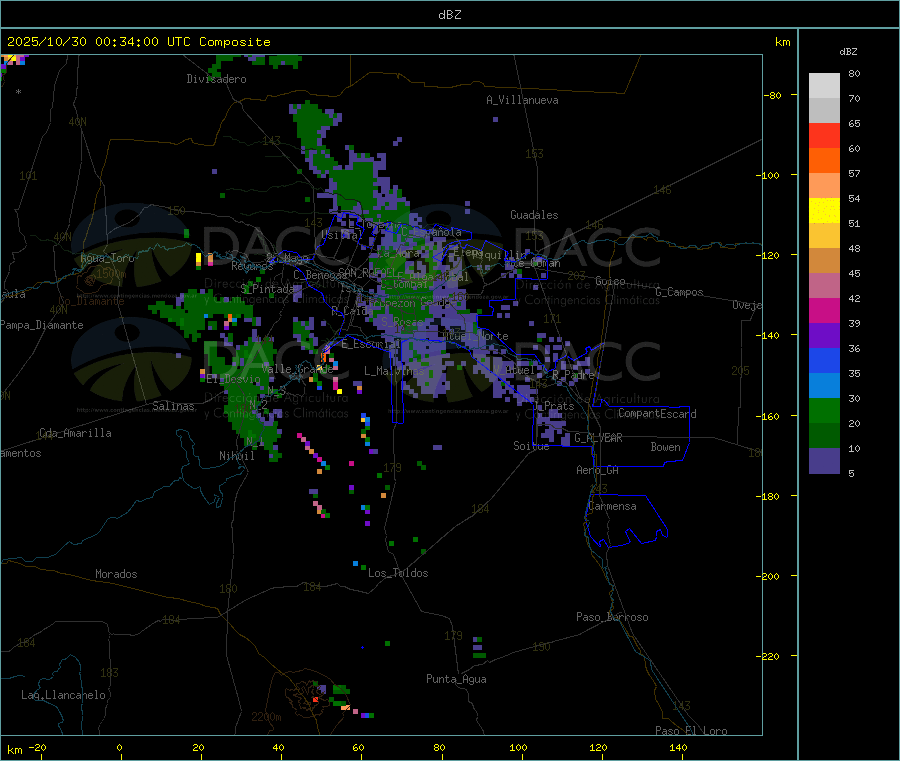Screen dimensions: 900x761
Task: Select the 'CompantEscard' label
Action: [x=657, y=413]
